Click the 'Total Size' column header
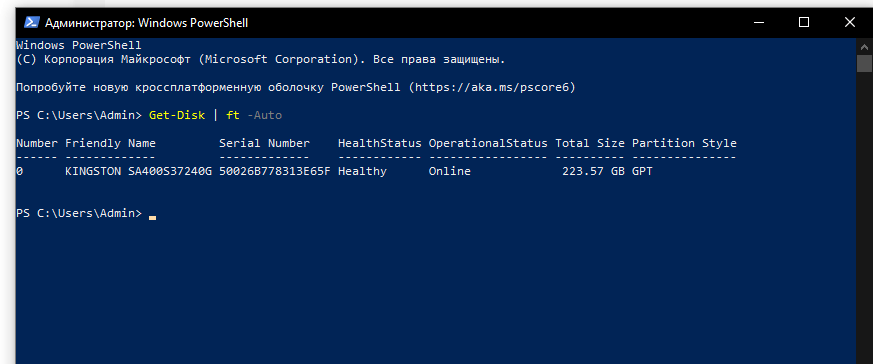The height and width of the screenshot is (364, 873). 590,143
